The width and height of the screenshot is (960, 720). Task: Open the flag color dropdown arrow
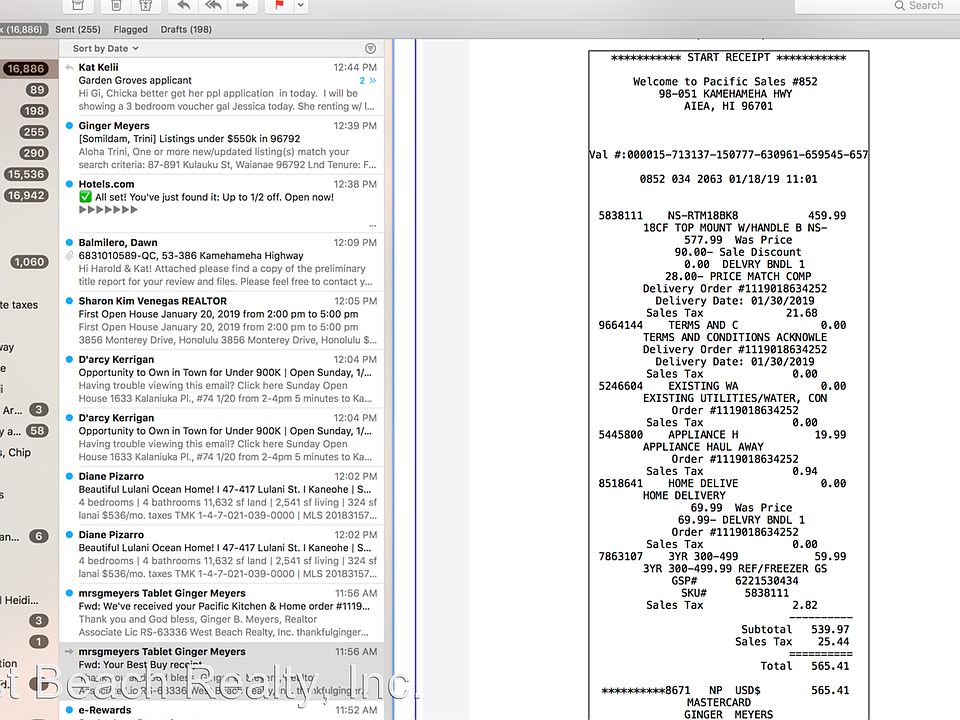coord(300,5)
